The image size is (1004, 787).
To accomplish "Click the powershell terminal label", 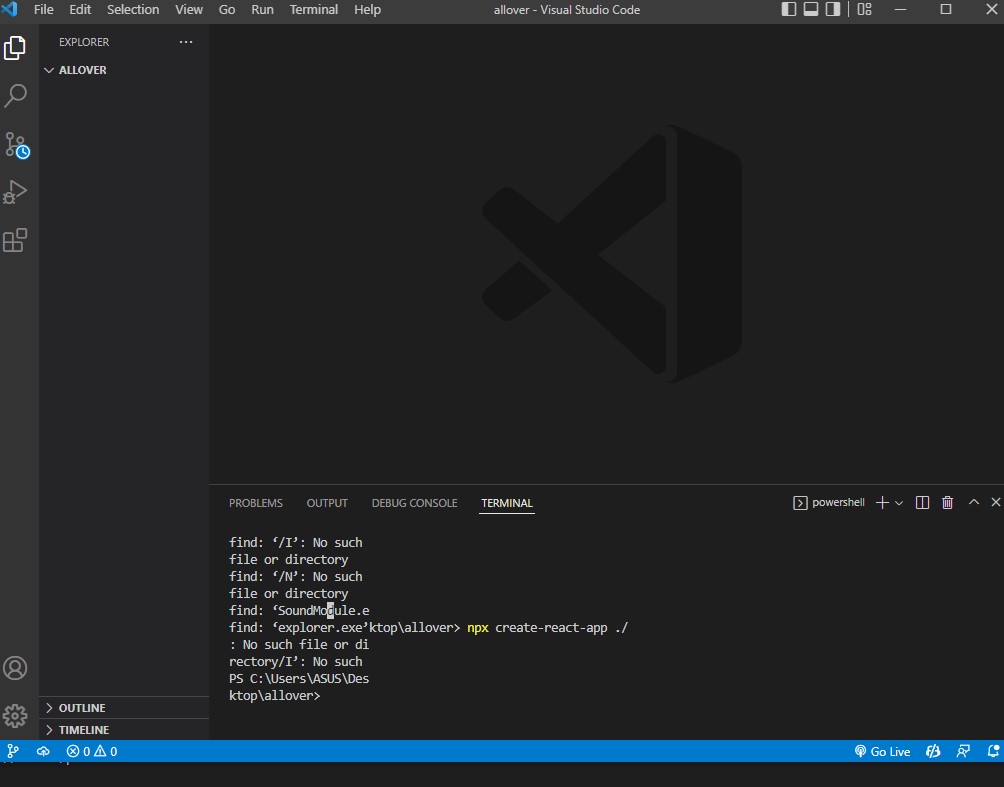I will point(829,503).
